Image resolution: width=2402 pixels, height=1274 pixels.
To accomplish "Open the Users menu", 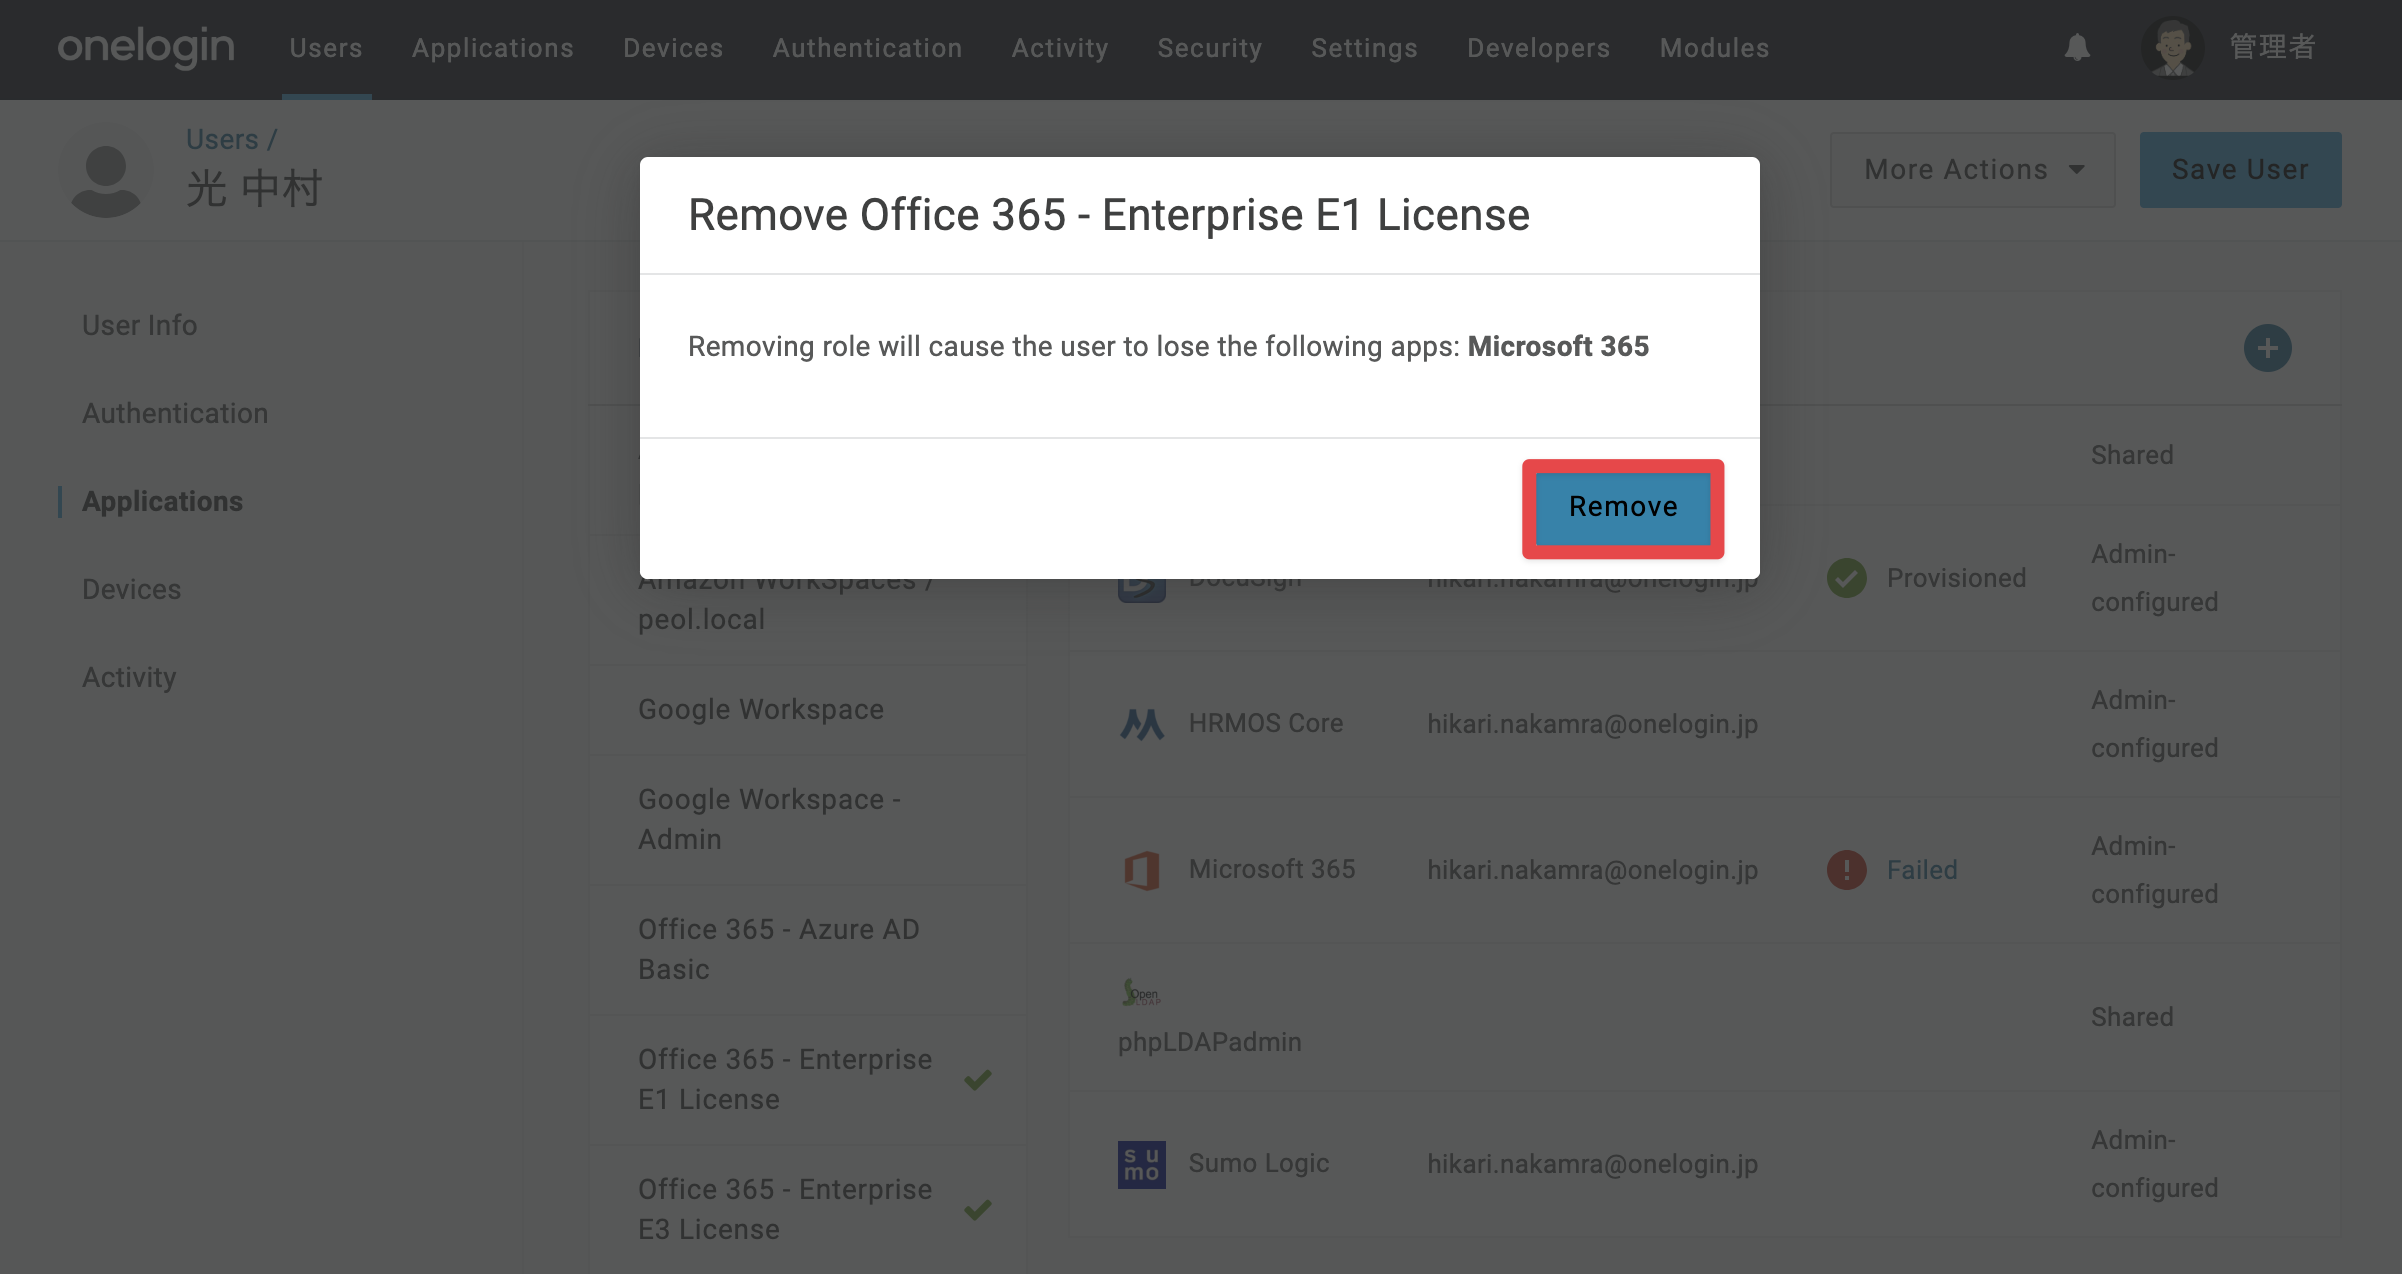I will 326,48.
